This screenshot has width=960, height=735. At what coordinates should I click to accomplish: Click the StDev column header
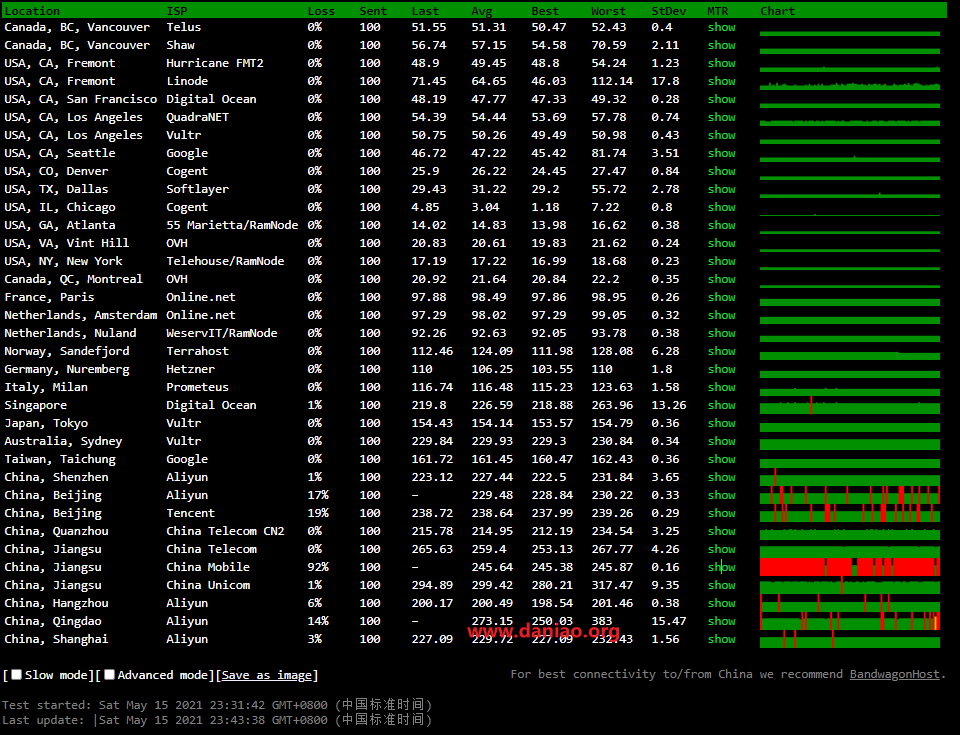tap(669, 11)
